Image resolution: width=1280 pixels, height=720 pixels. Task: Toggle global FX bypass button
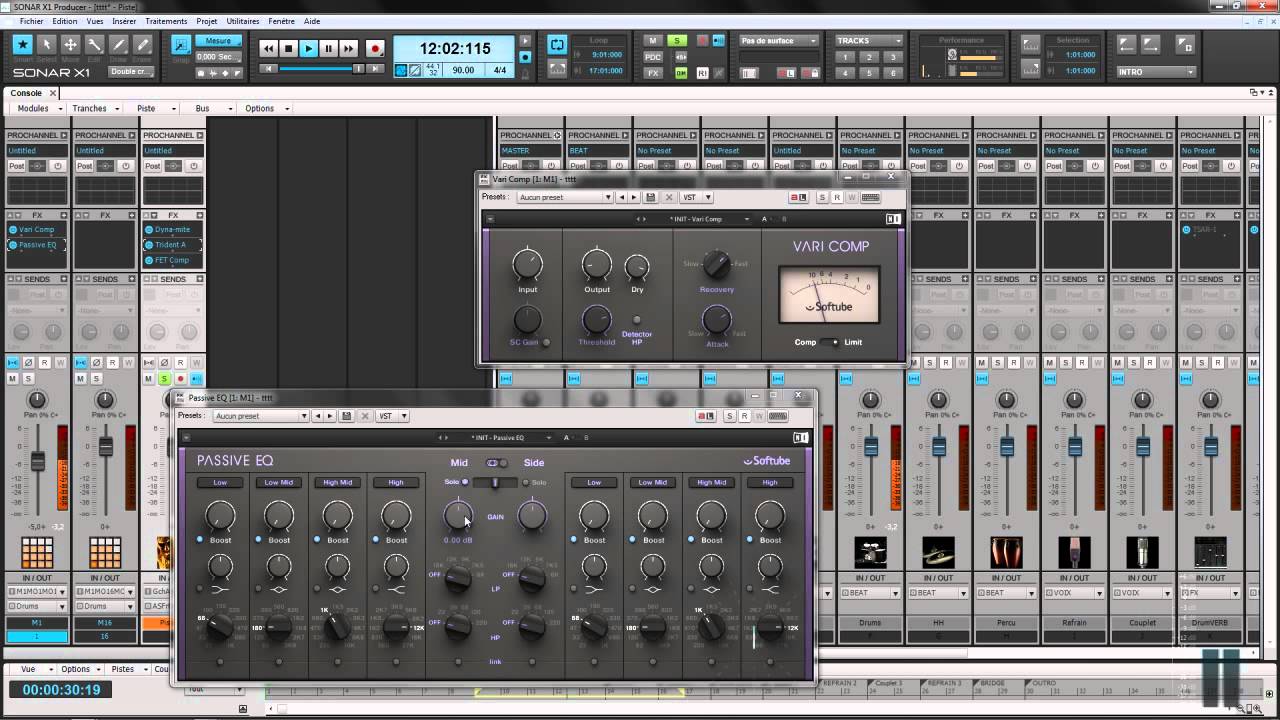pos(653,73)
